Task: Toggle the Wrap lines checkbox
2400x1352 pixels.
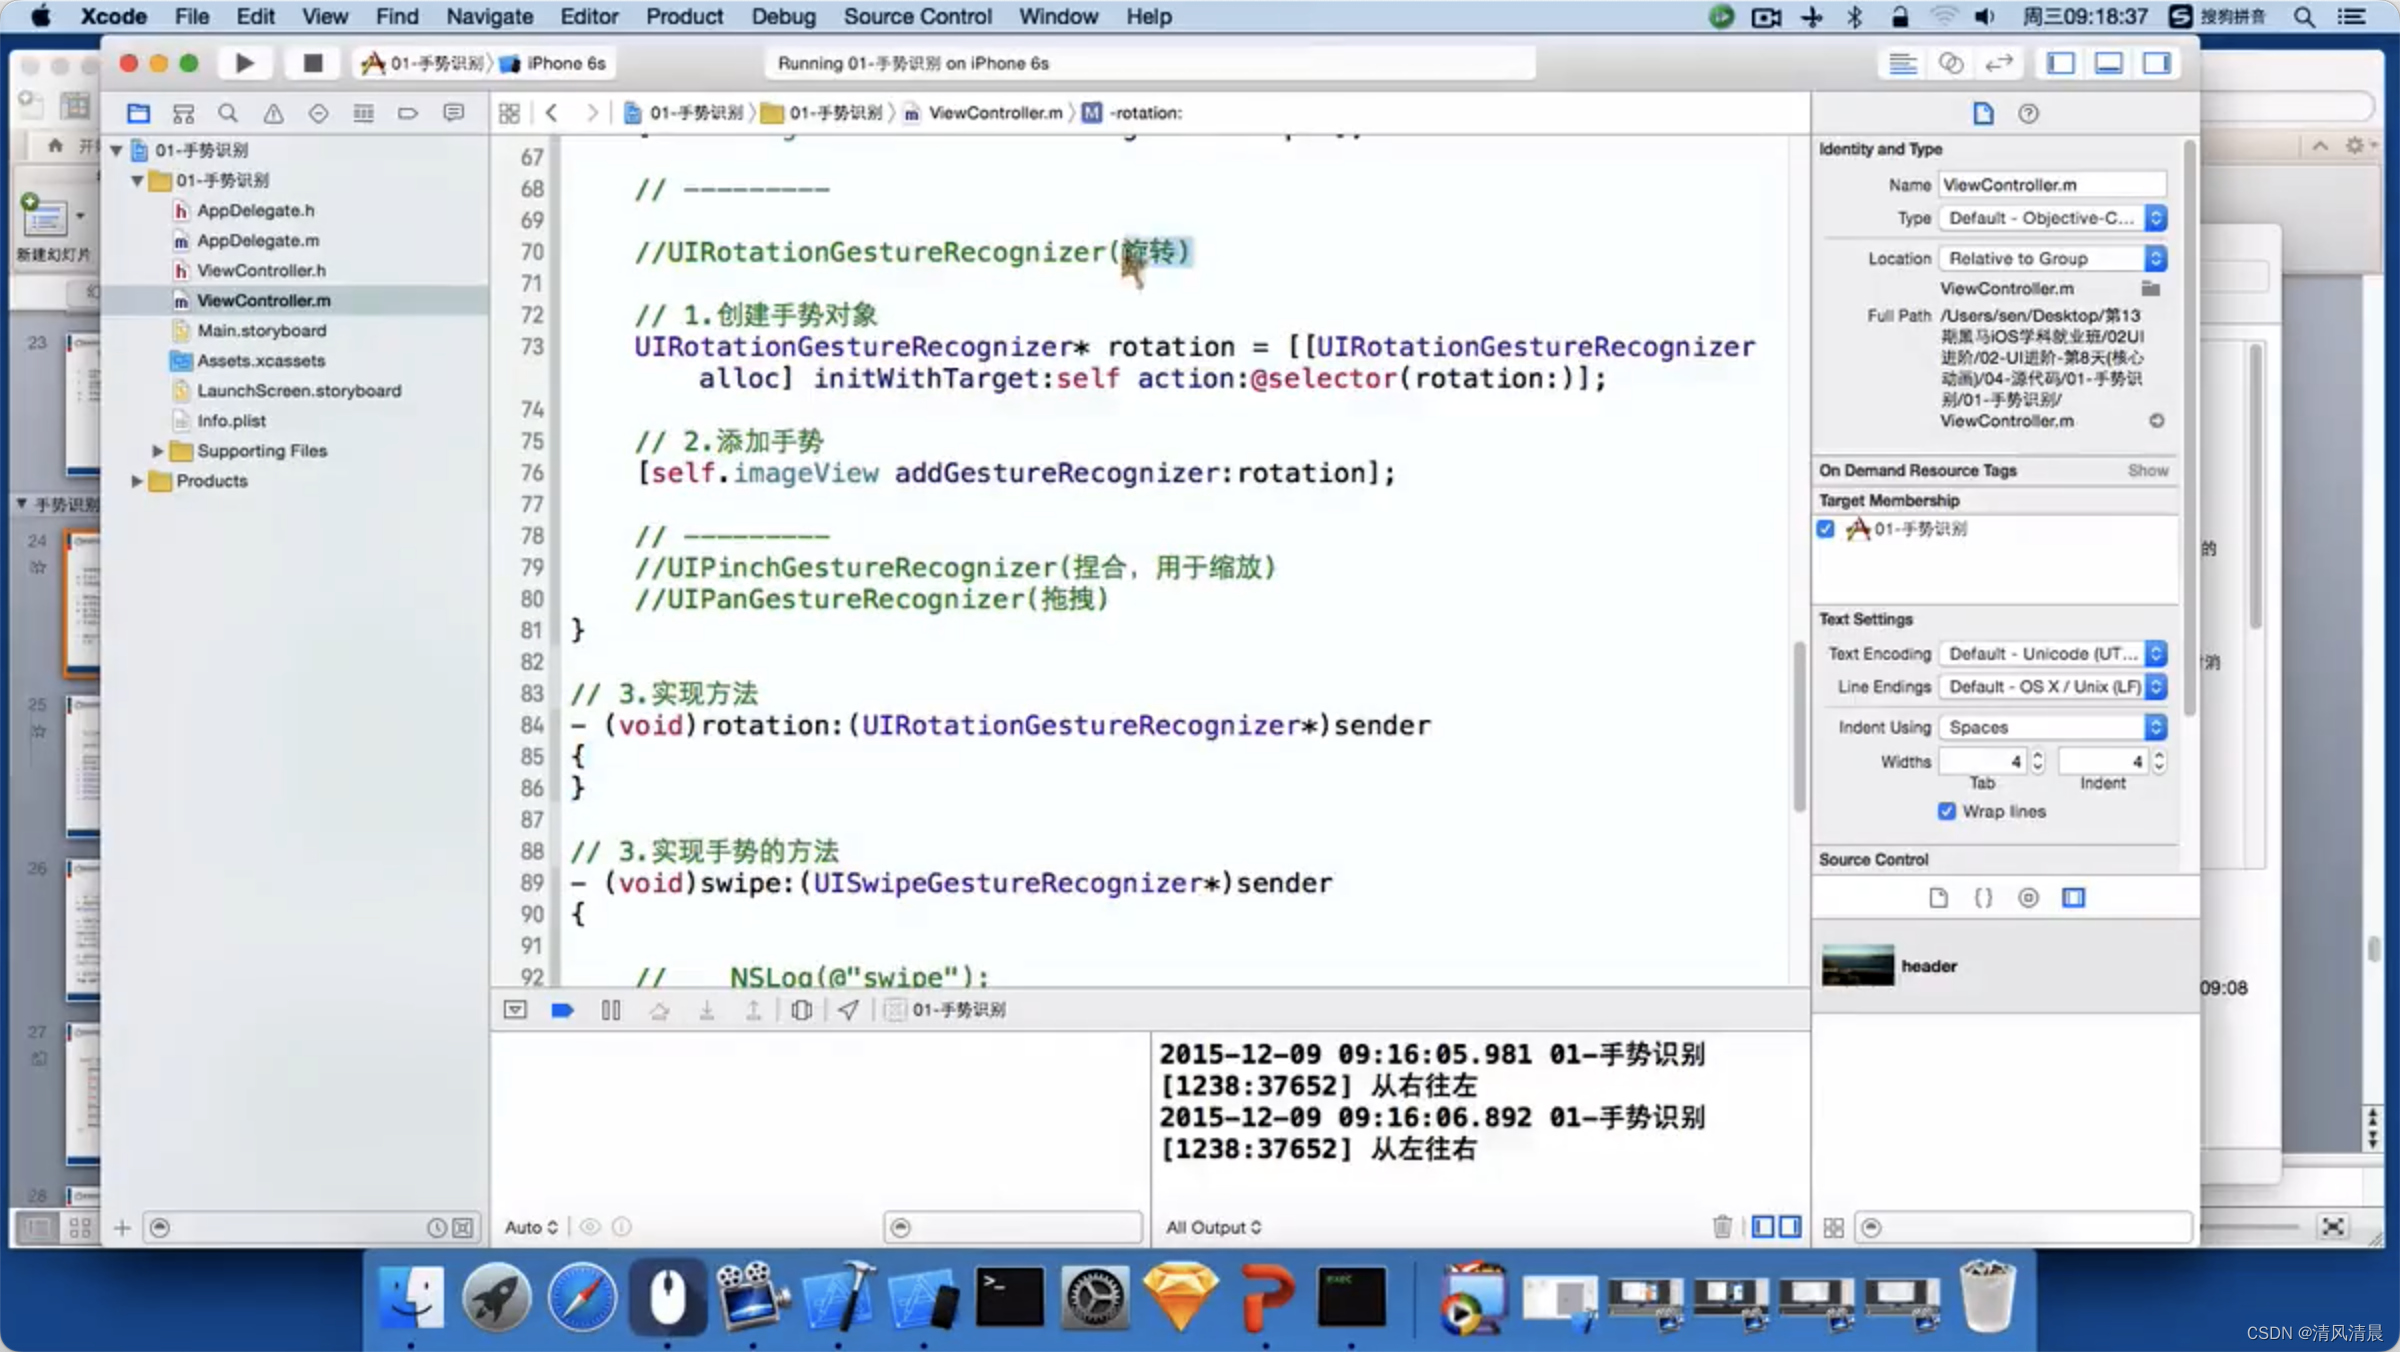Action: tap(1946, 811)
